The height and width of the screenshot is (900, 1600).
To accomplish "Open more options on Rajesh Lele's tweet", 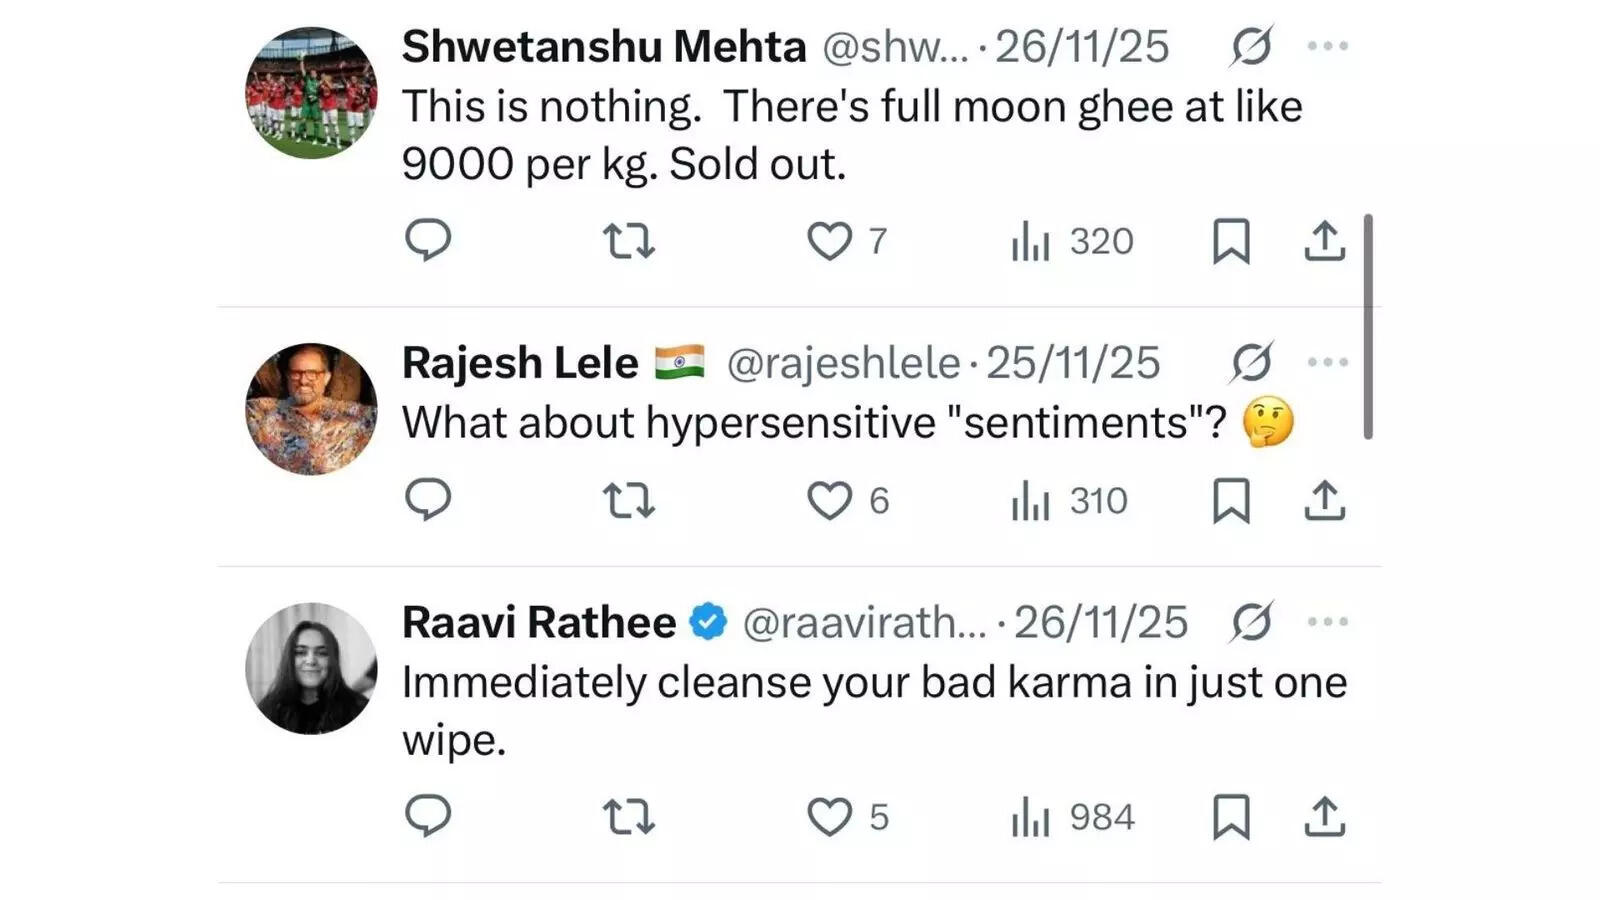I will (x=1327, y=362).
